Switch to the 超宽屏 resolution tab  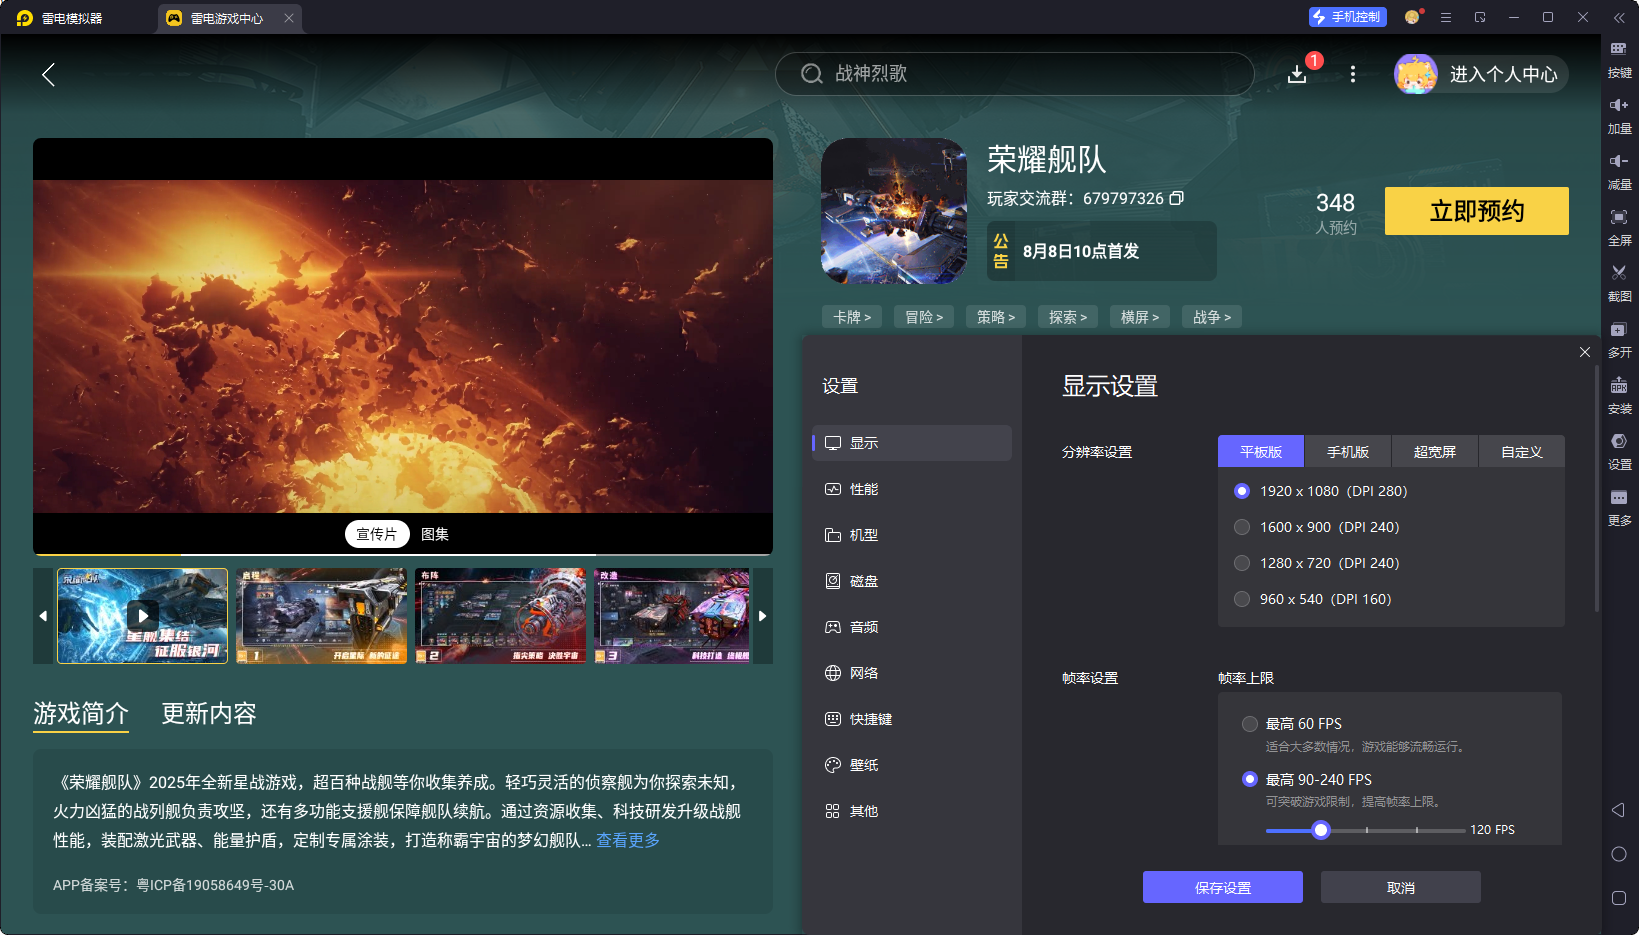(x=1435, y=452)
